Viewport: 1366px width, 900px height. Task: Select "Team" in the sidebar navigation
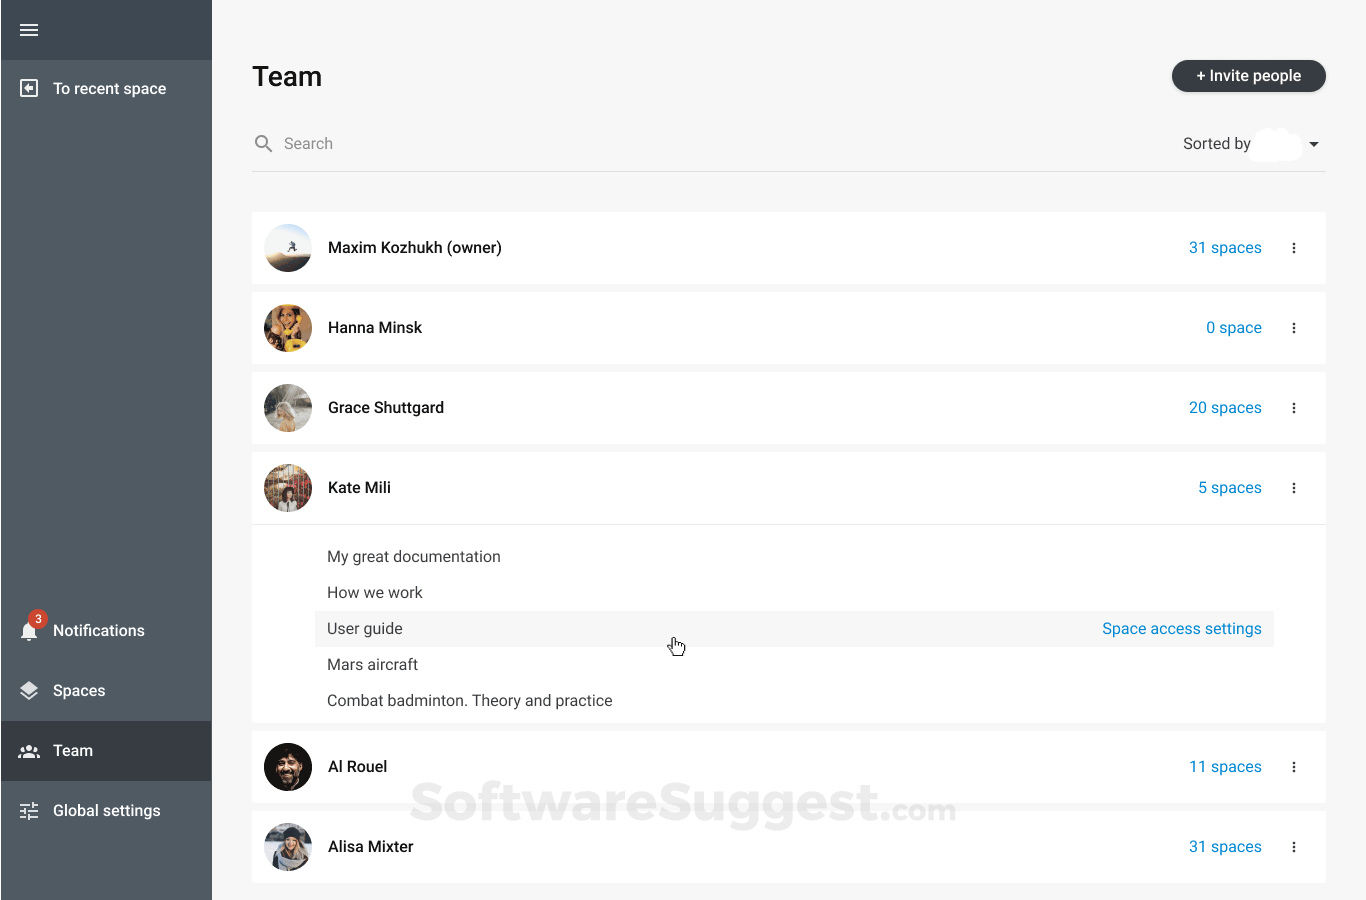point(73,750)
